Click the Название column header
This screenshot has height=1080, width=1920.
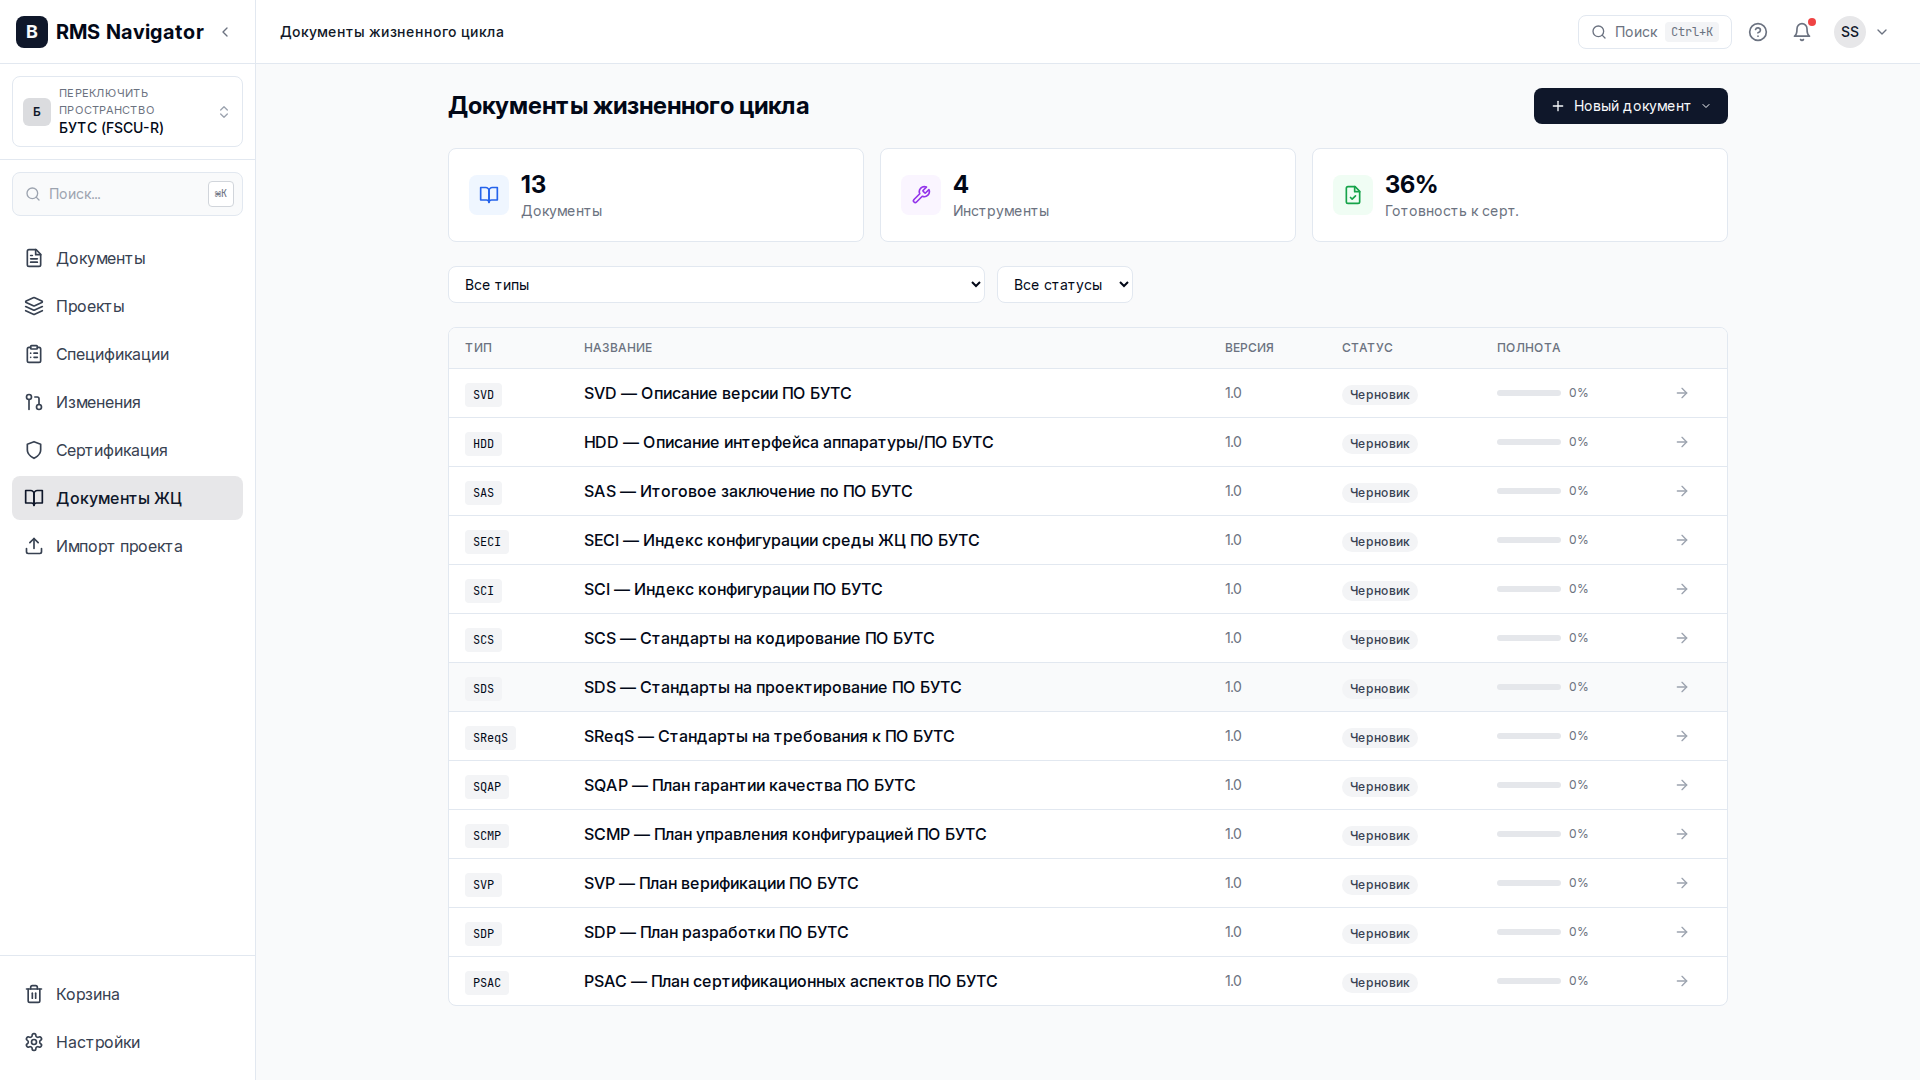pyautogui.click(x=618, y=348)
